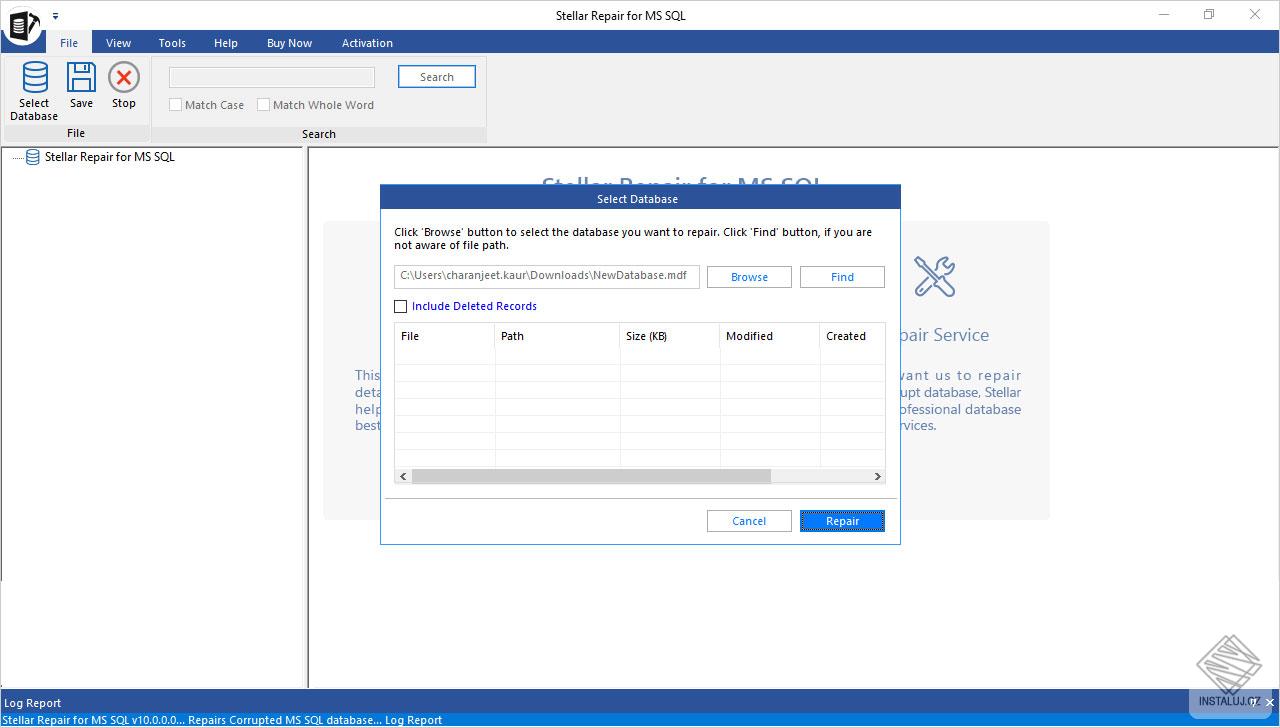Toggle the Match Case checkbox
The height and width of the screenshot is (728, 1280).
click(x=176, y=105)
